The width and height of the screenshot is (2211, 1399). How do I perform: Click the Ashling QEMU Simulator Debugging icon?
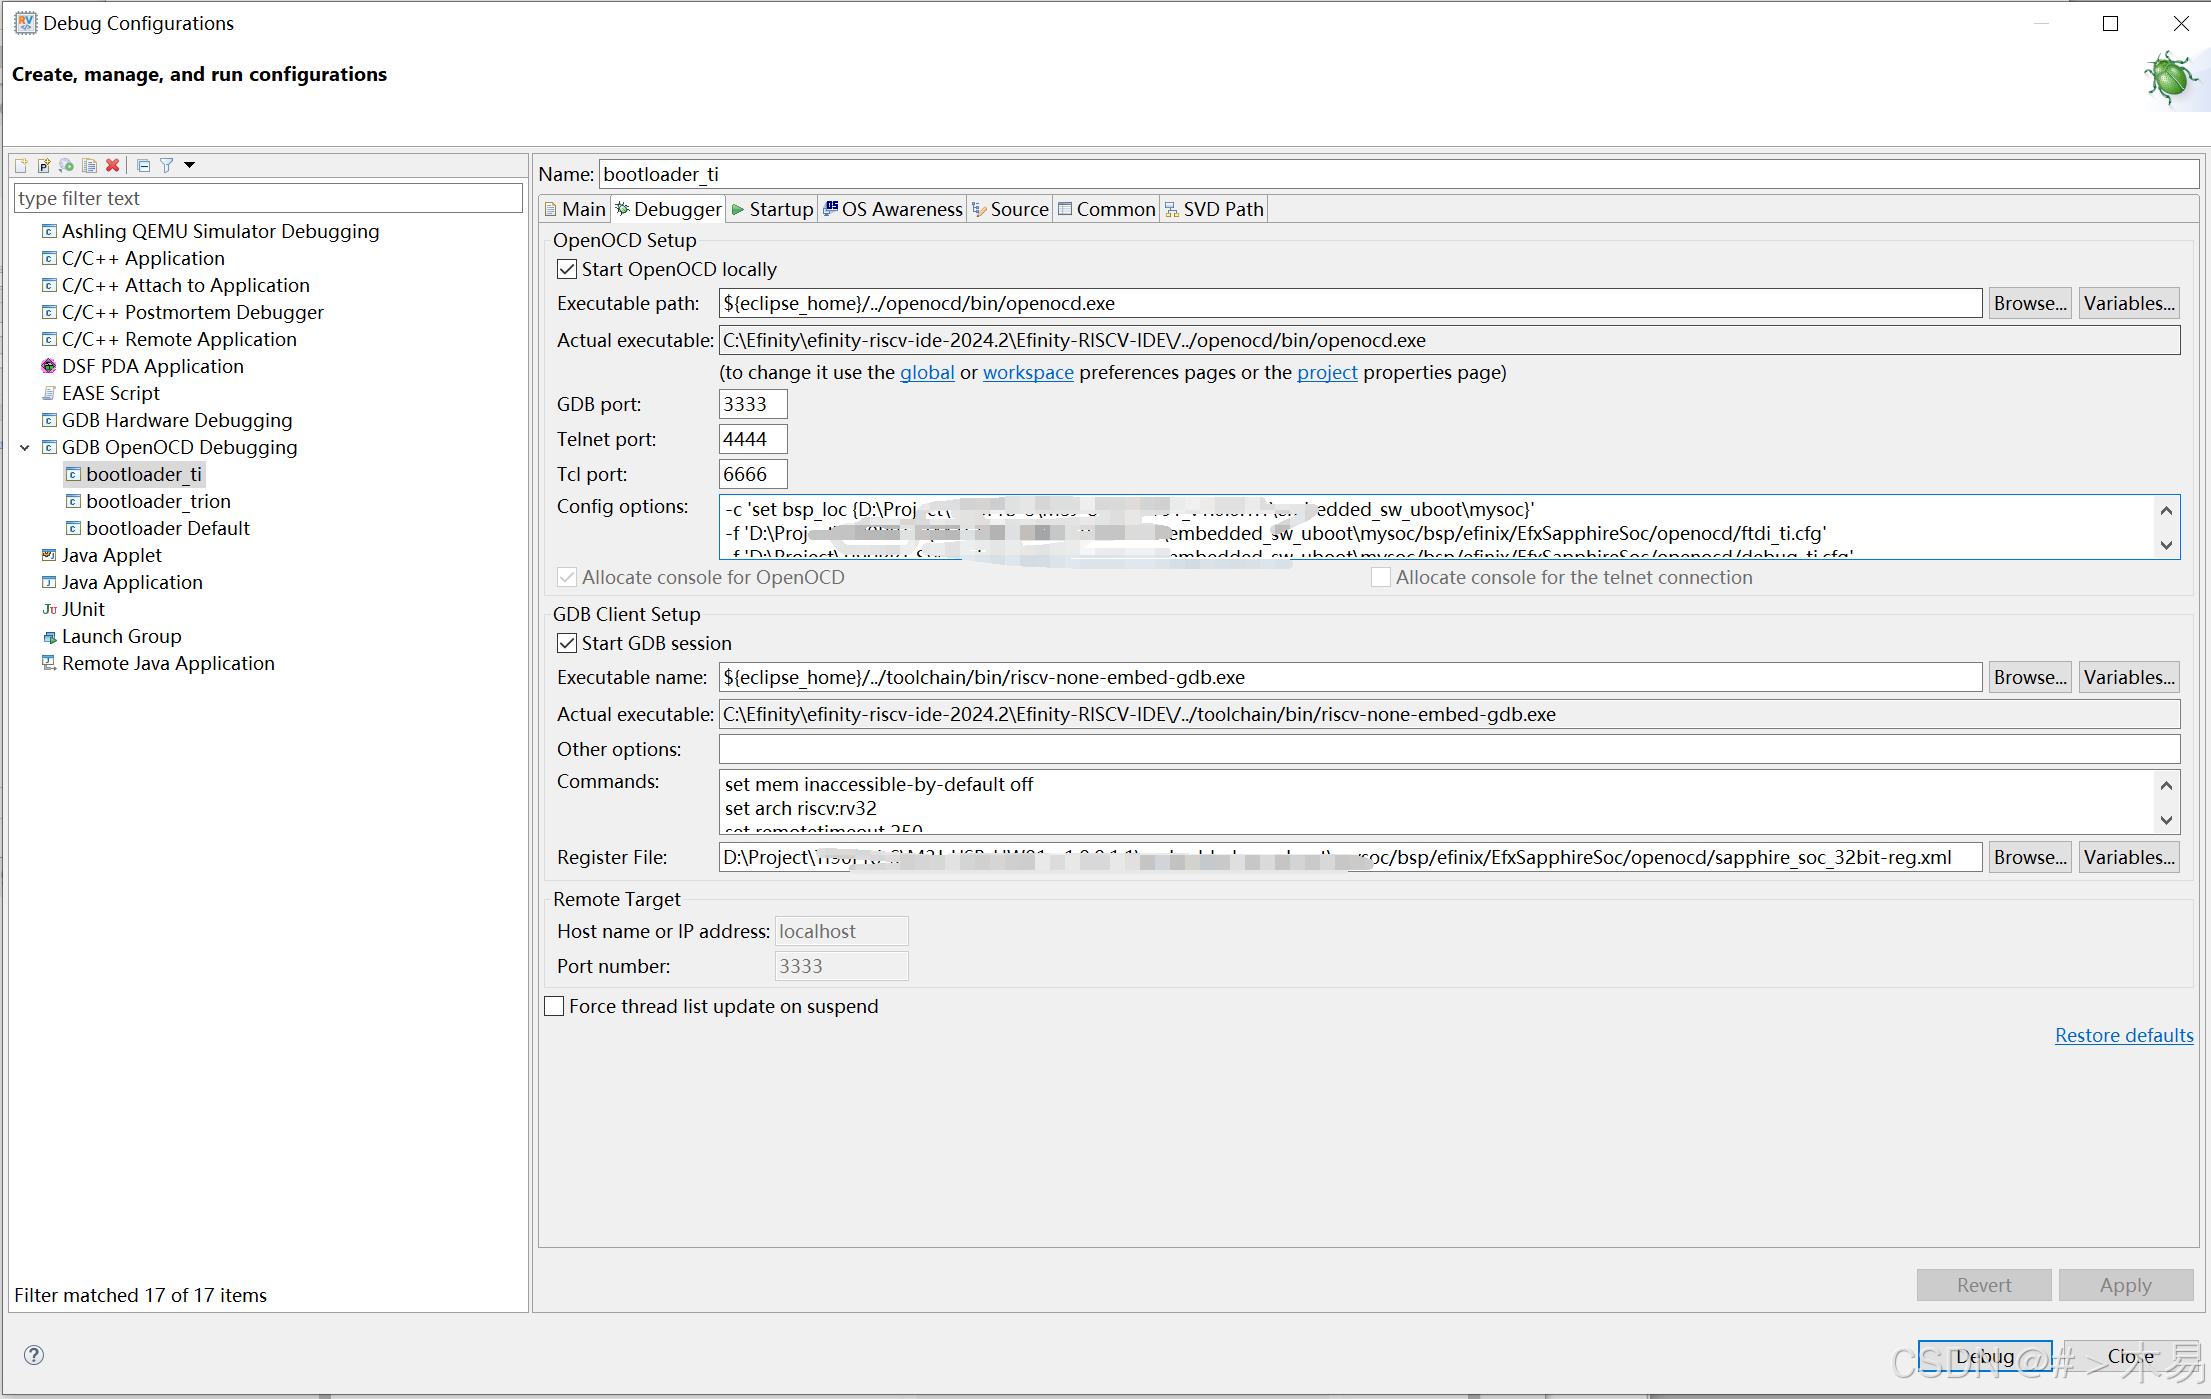tap(49, 231)
